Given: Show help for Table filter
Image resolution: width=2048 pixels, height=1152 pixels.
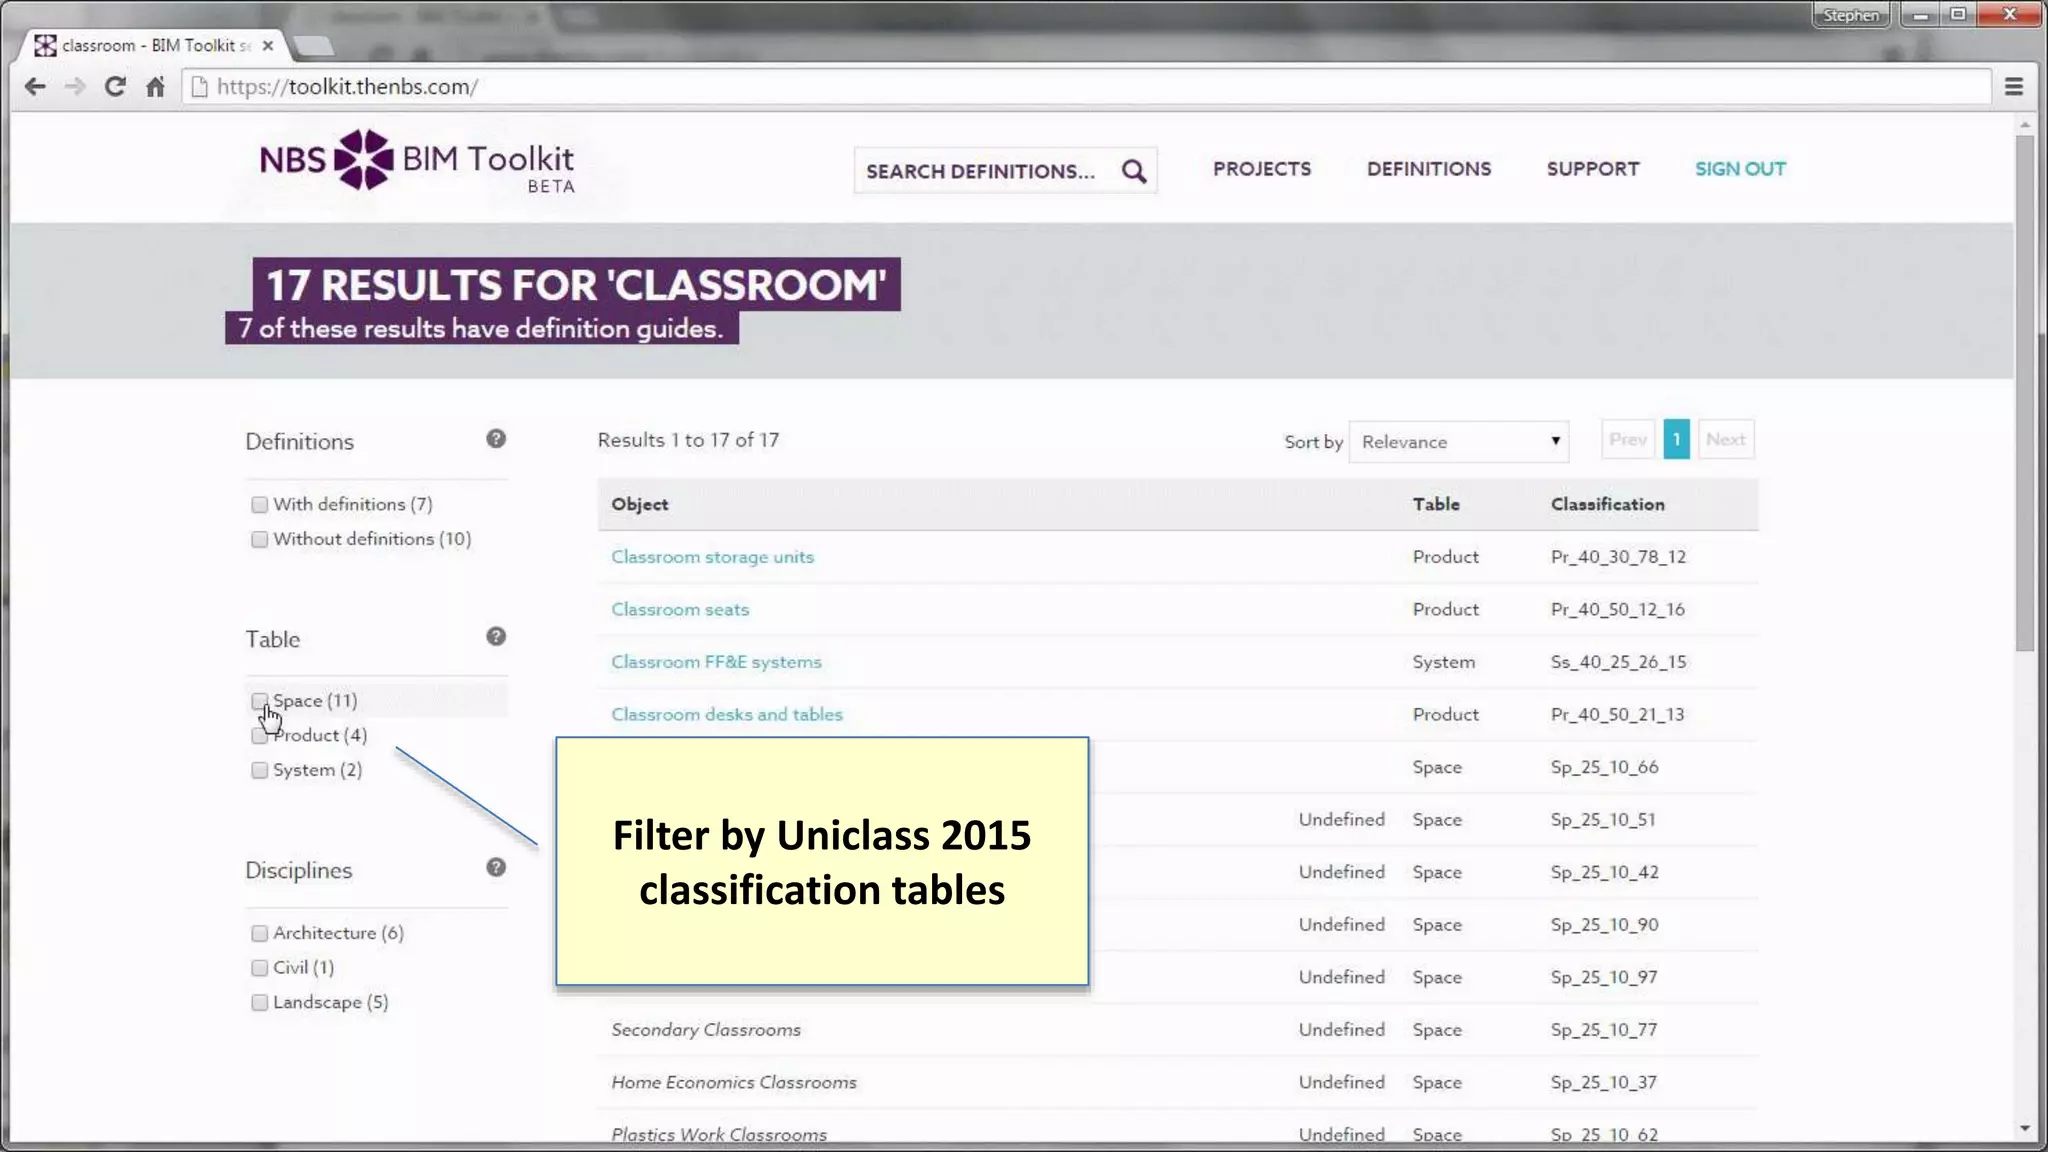Looking at the screenshot, I should click(x=496, y=637).
